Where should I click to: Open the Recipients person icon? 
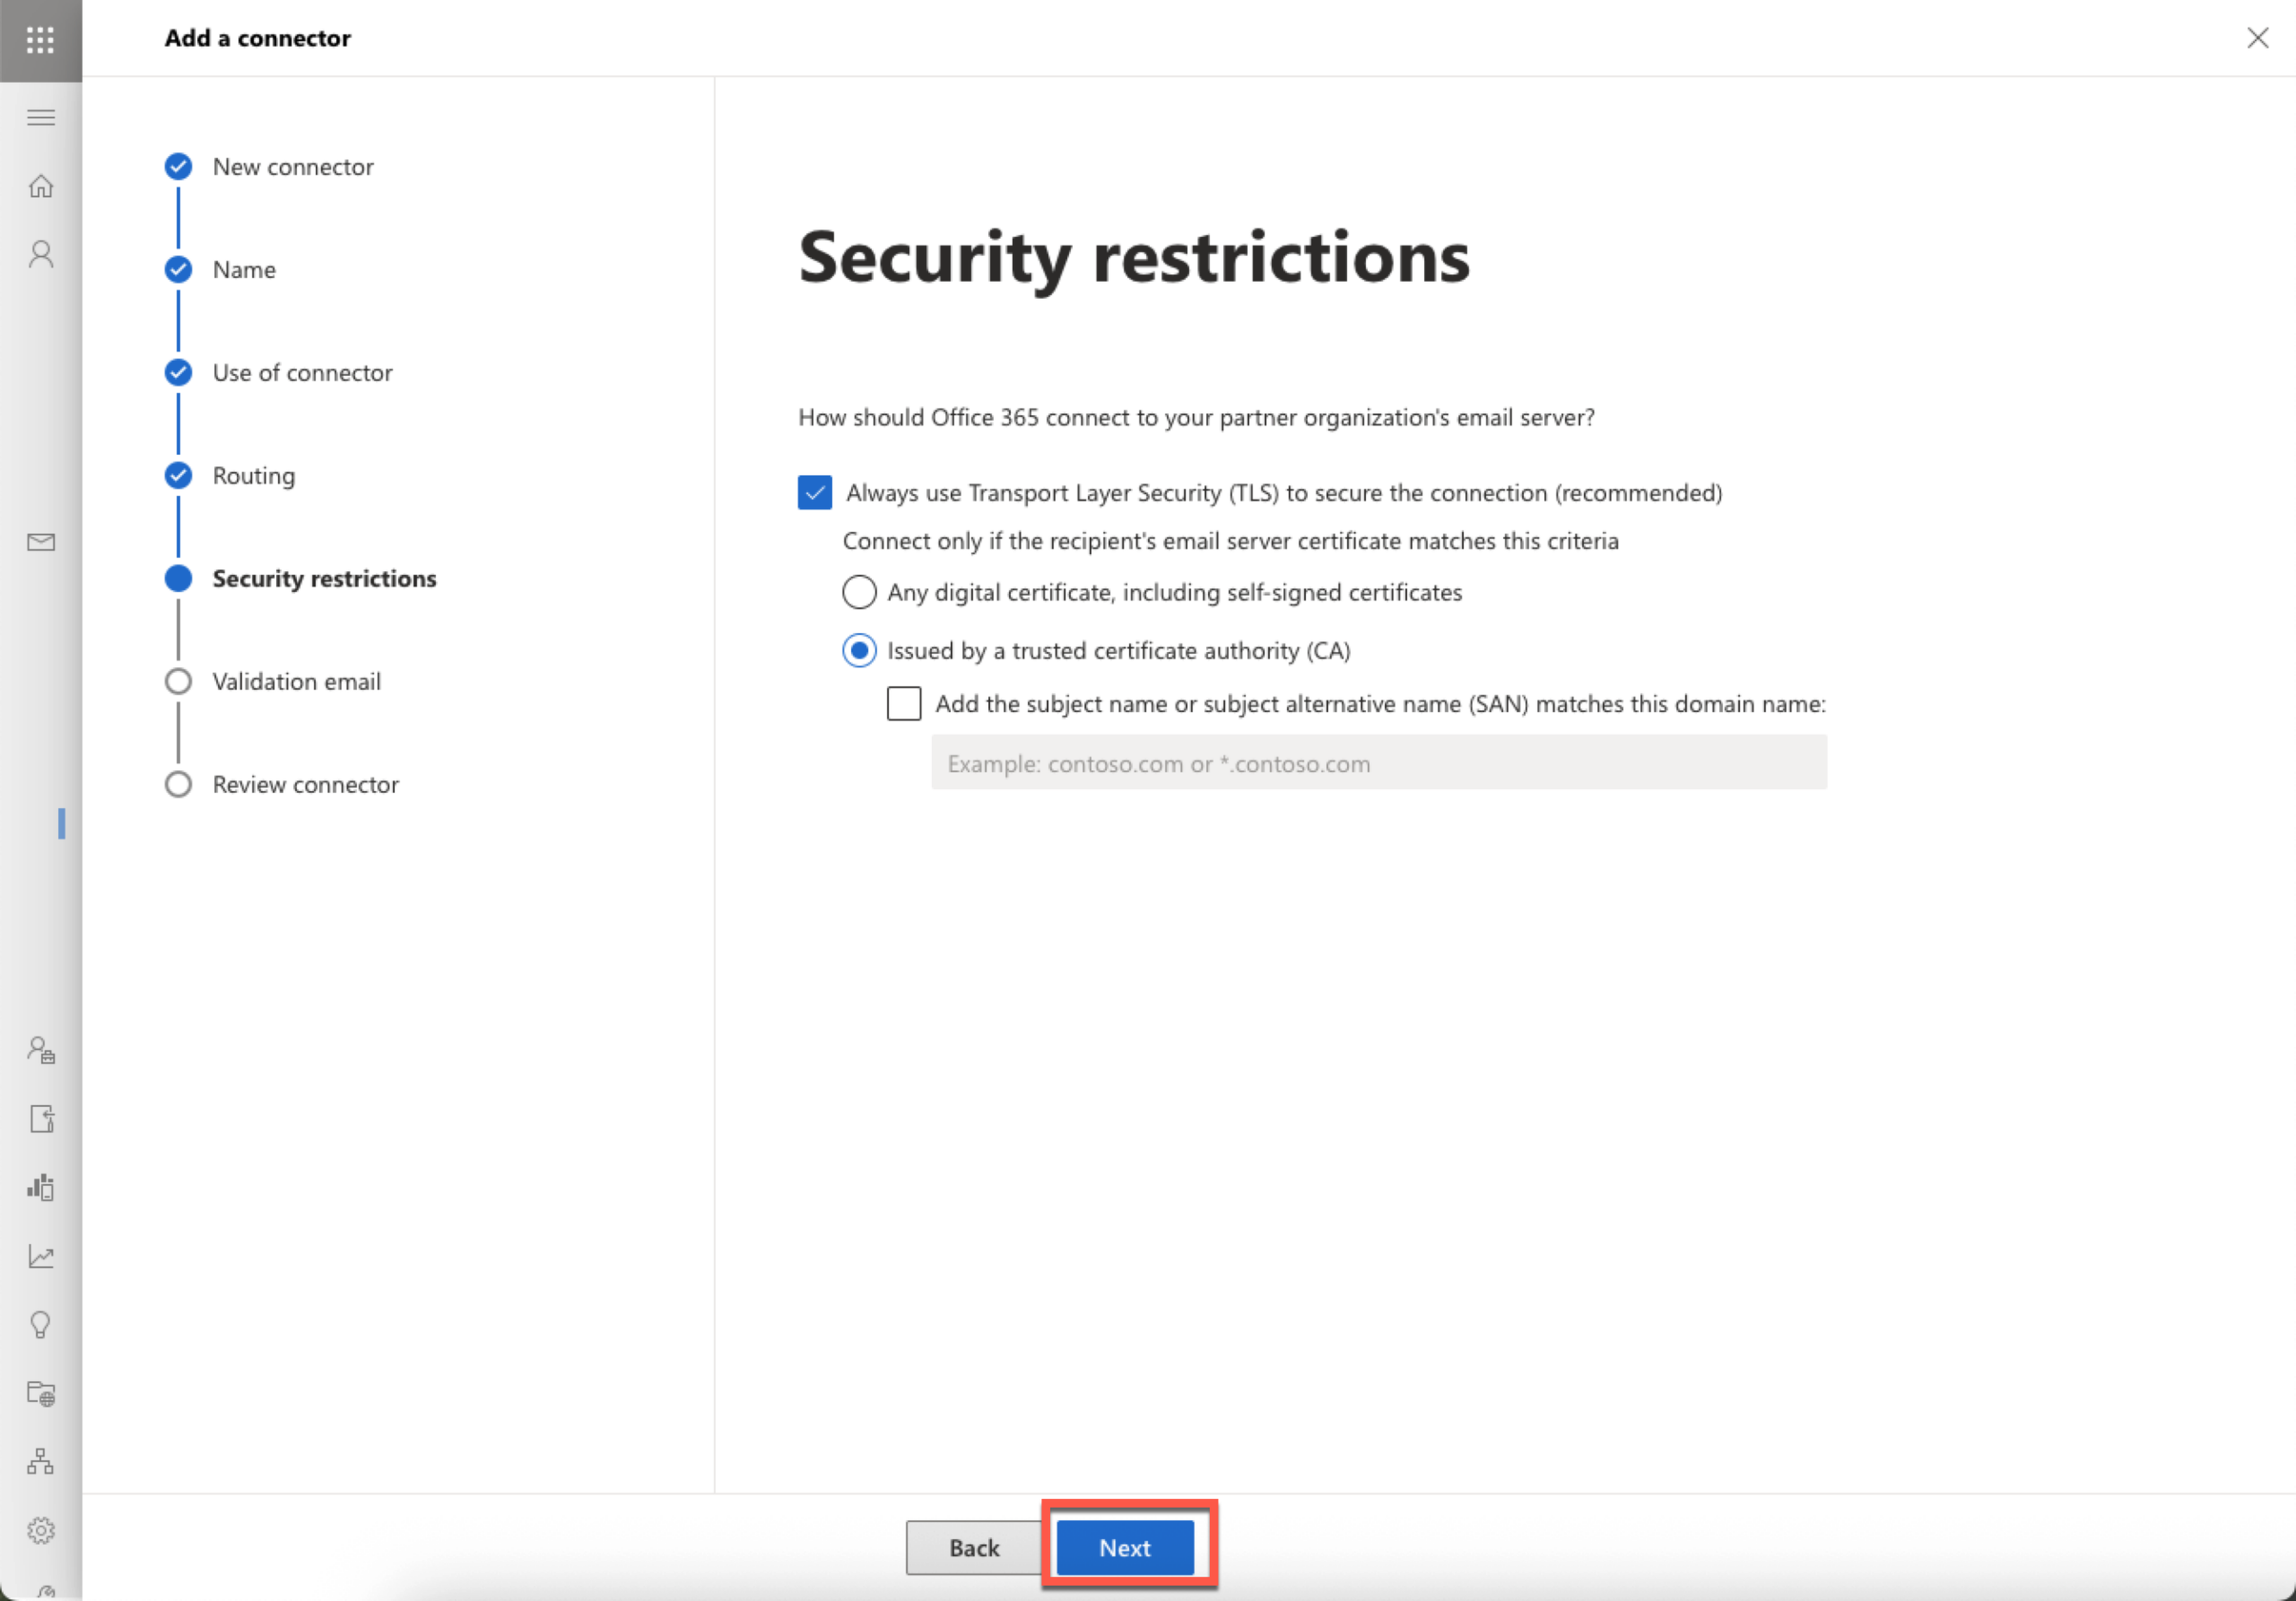click(x=41, y=254)
